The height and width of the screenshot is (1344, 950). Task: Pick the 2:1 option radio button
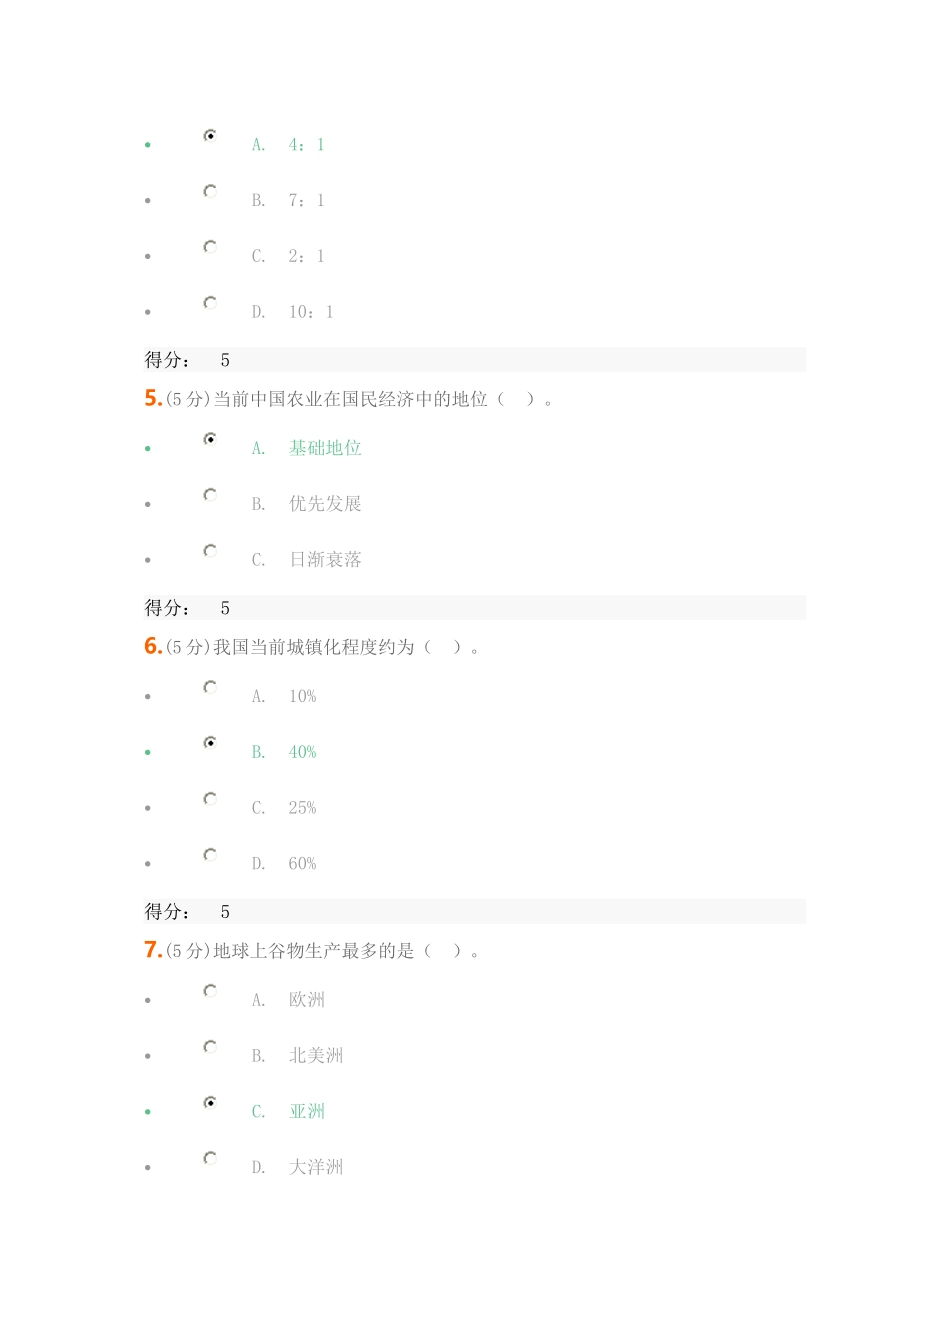tap(210, 247)
